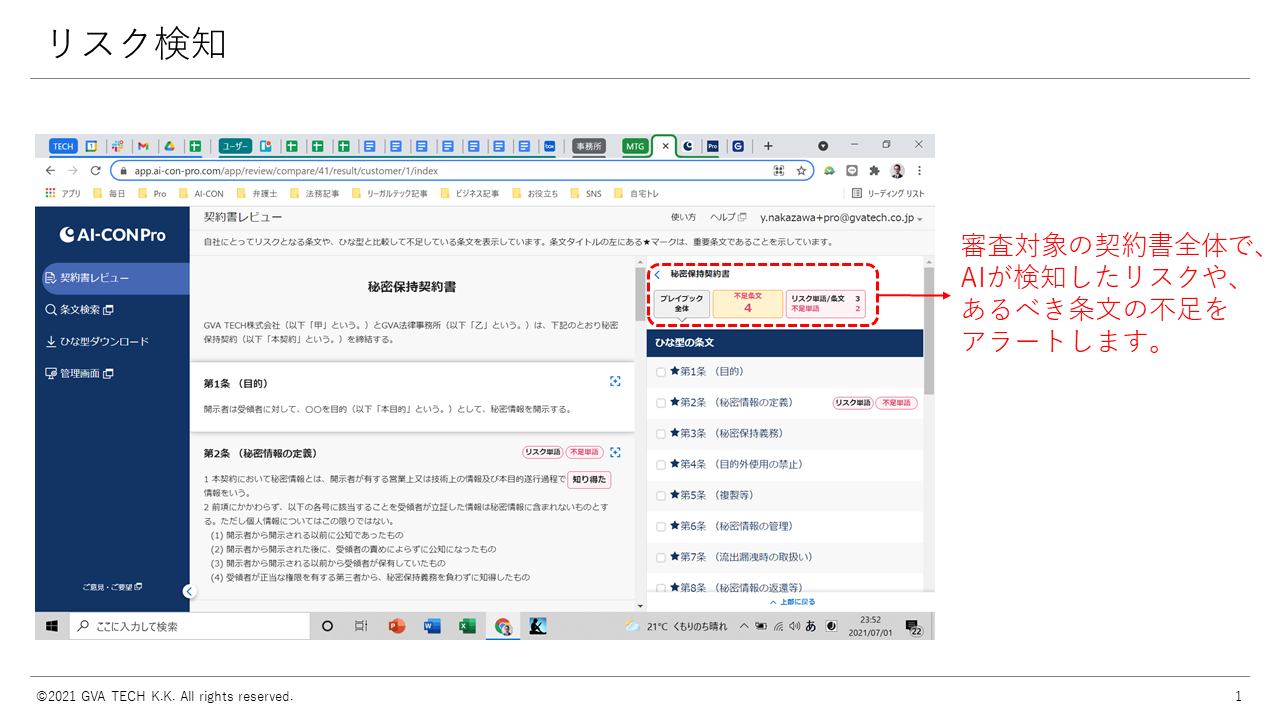The width and height of the screenshot is (1280, 720).
Task: Click the 上部に戻る link
Action: point(792,603)
